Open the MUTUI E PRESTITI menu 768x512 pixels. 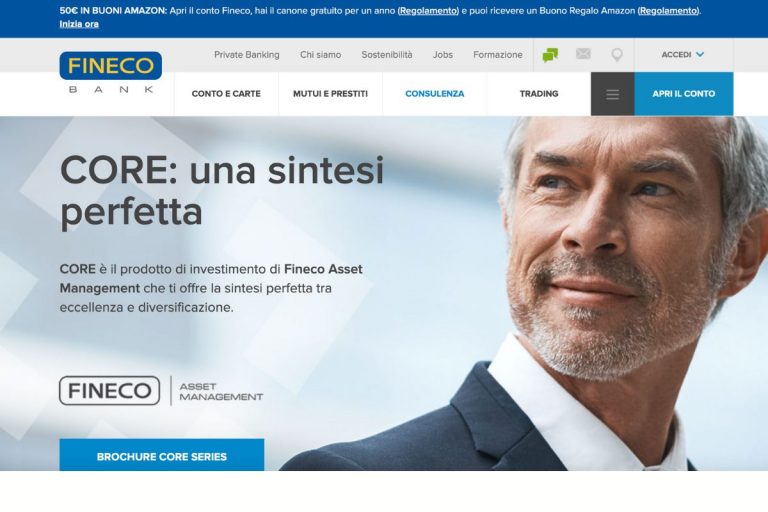tap(331, 94)
